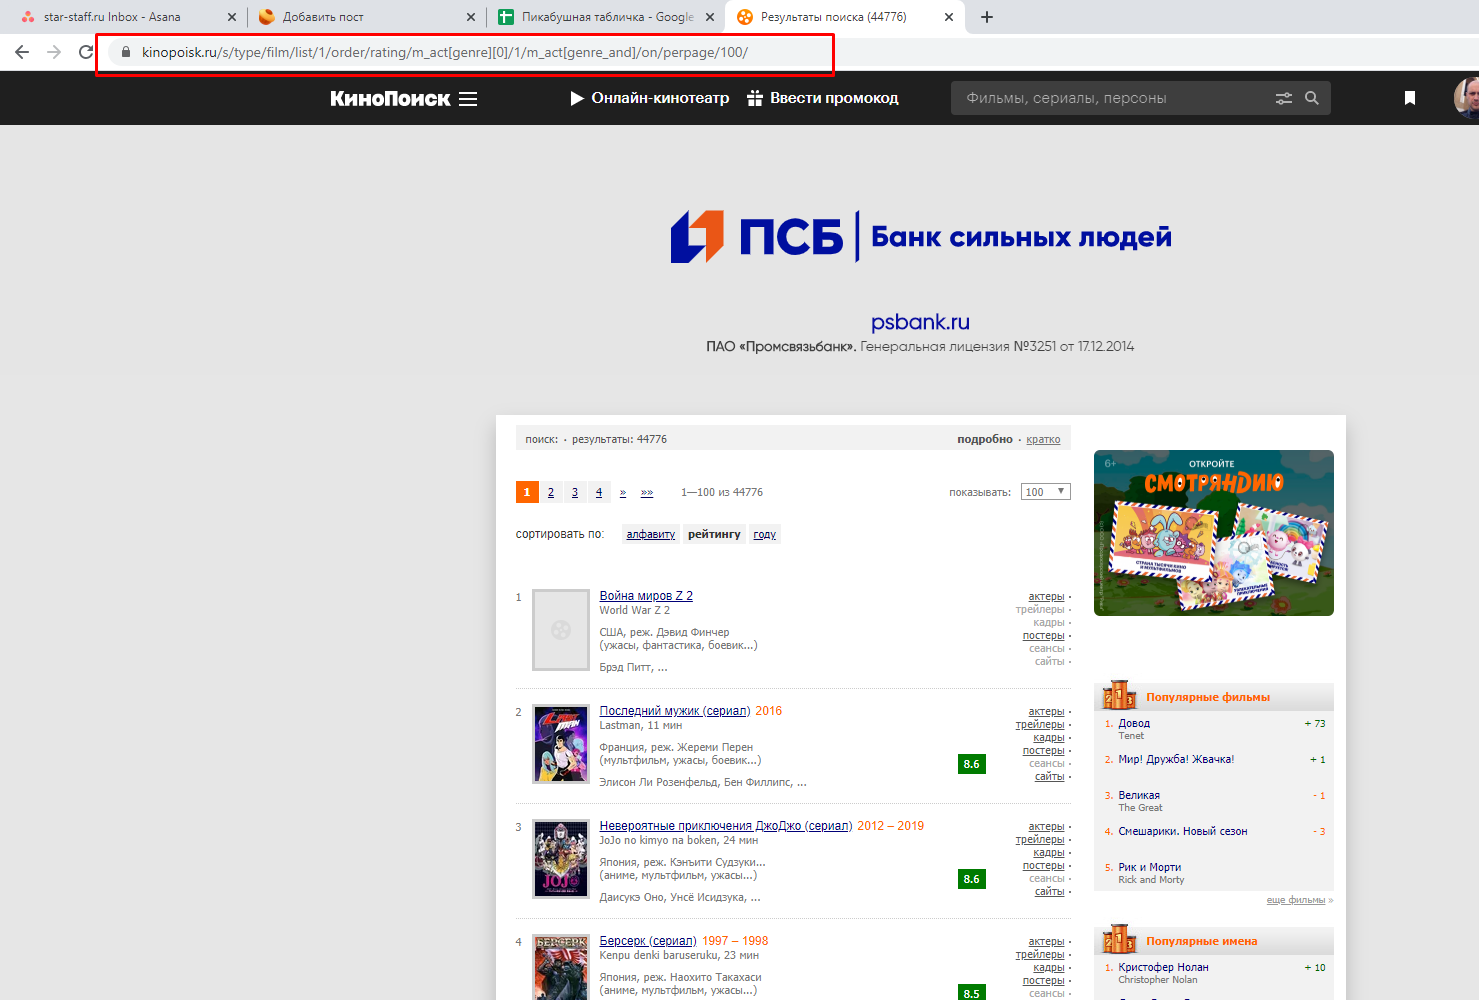Open a new browser tab with the plus icon
Image resolution: width=1479 pixels, height=1000 pixels.
click(987, 17)
